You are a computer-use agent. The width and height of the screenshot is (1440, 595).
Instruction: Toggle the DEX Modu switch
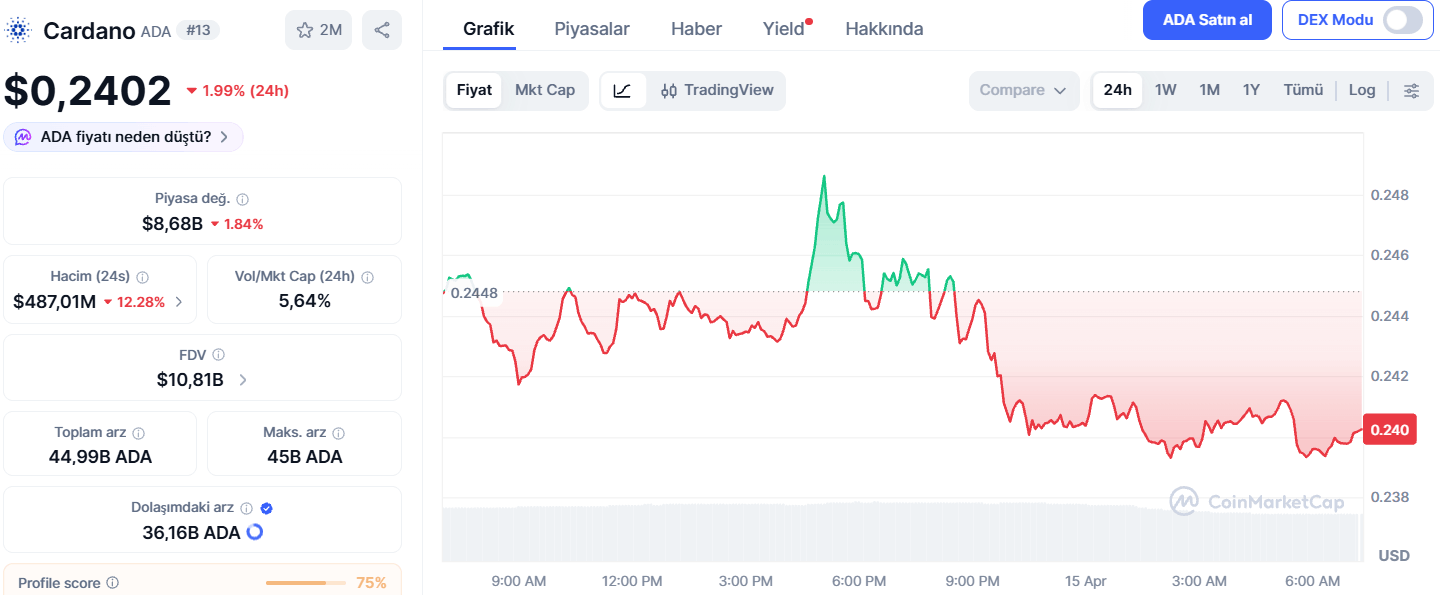(1403, 20)
